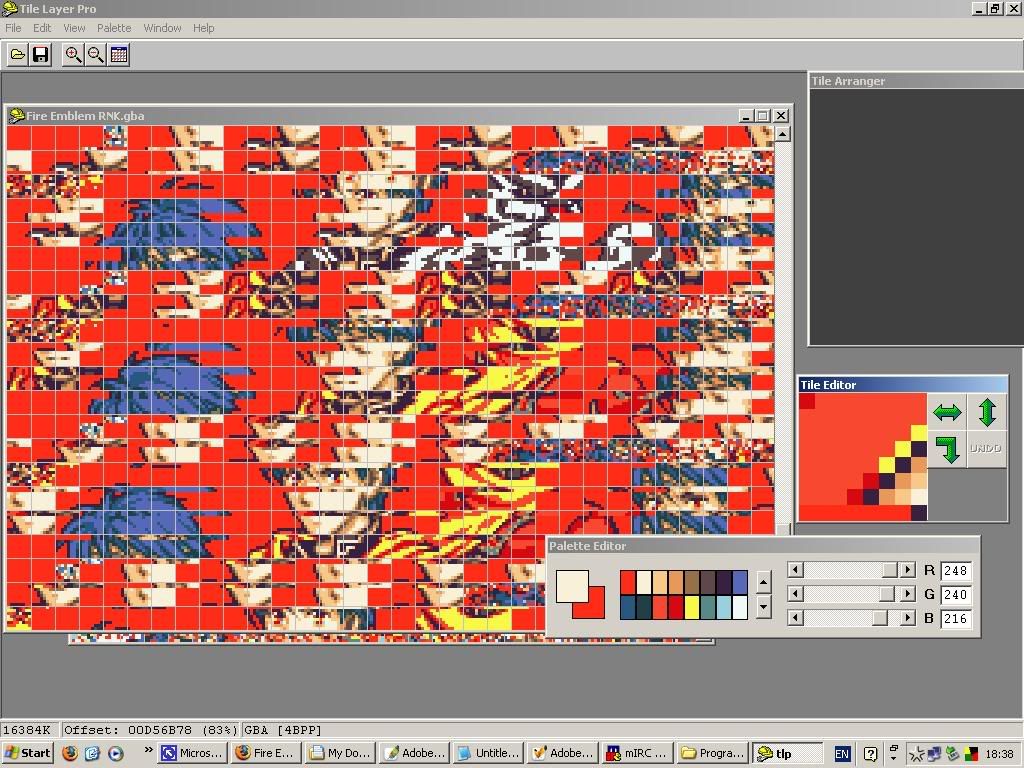Click the B slider thumb
The width and height of the screenshot is (1024, 768).
point(880,618)
